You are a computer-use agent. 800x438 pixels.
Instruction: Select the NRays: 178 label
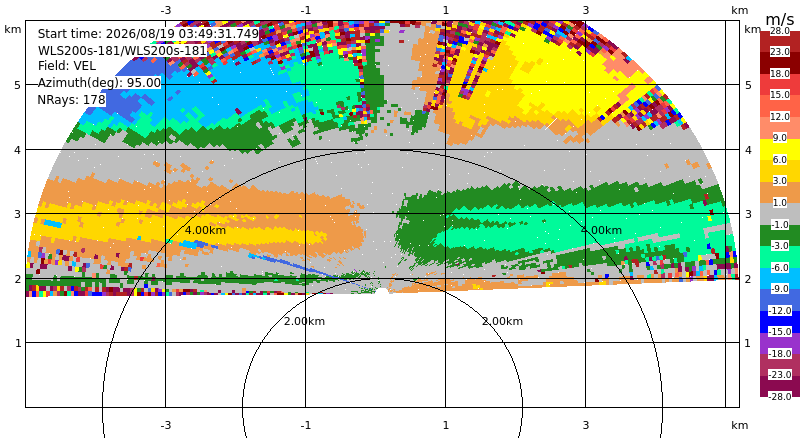tap(71, 100)
